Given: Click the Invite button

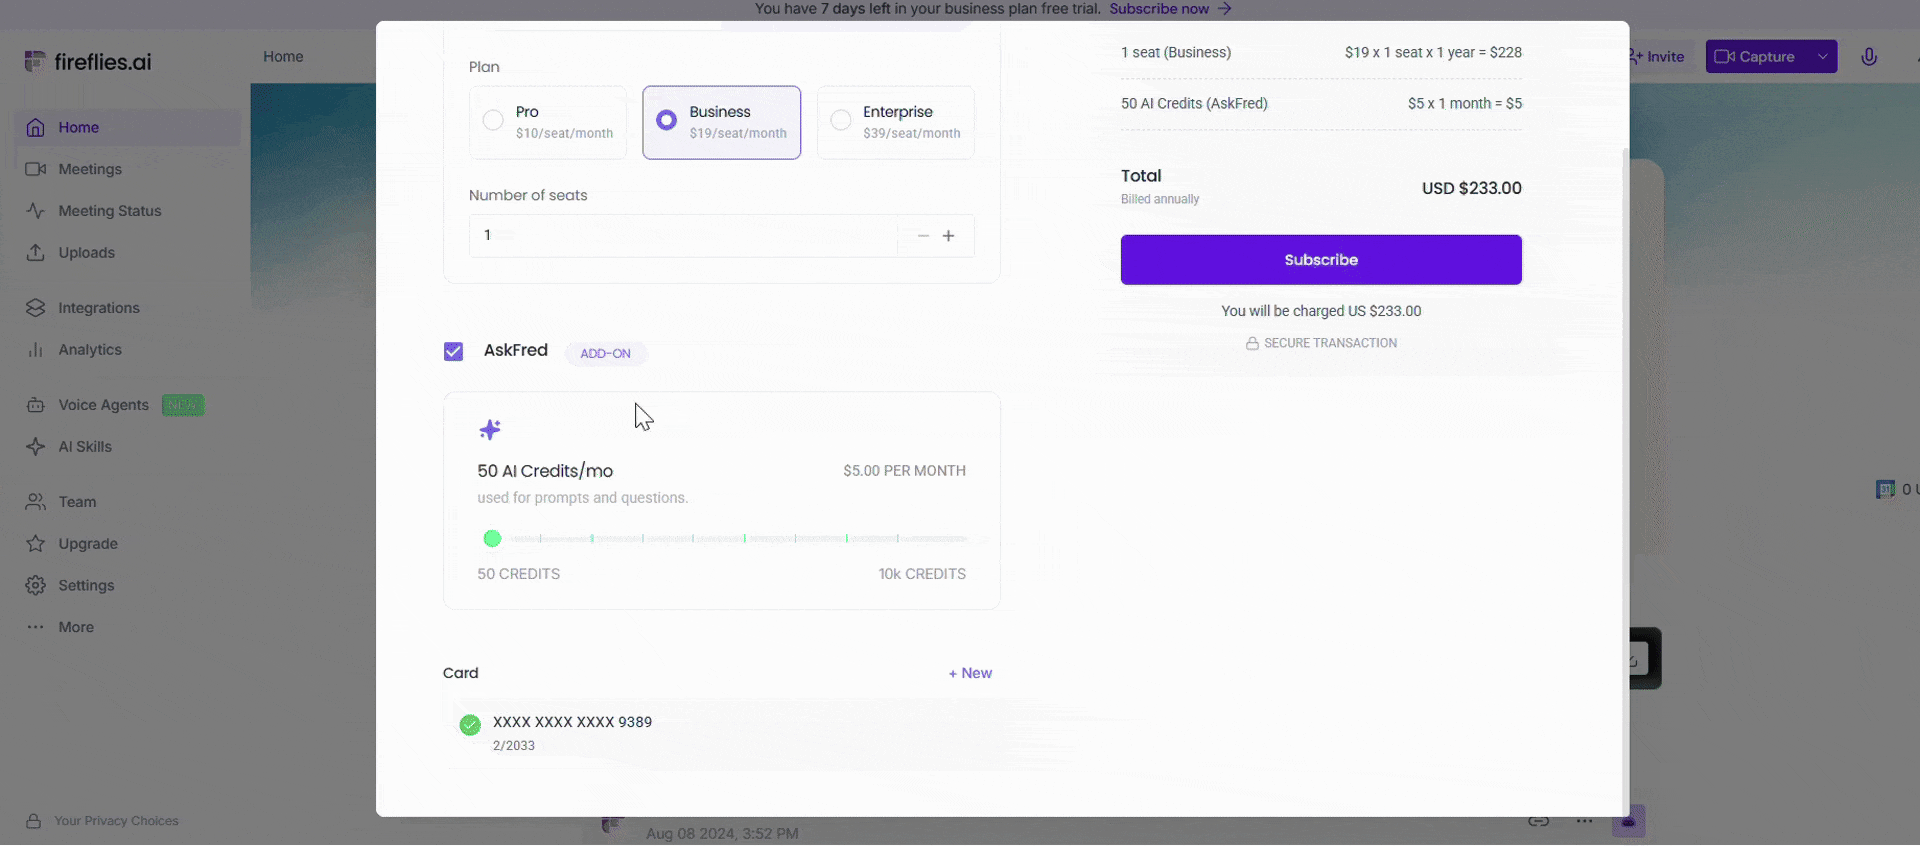Looking at the screenshot, I should [x=1656, y=57].
